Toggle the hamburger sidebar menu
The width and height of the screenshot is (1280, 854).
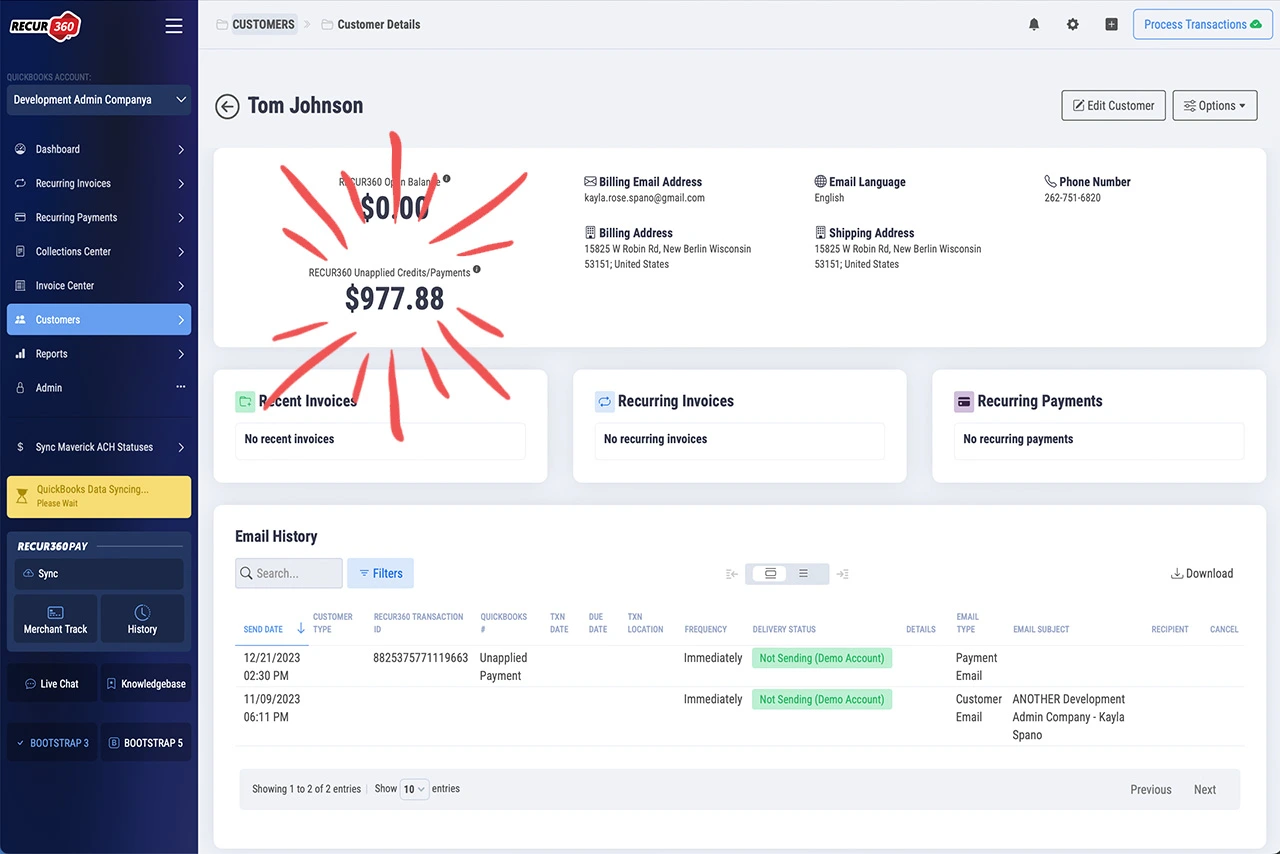click(174, 26)
